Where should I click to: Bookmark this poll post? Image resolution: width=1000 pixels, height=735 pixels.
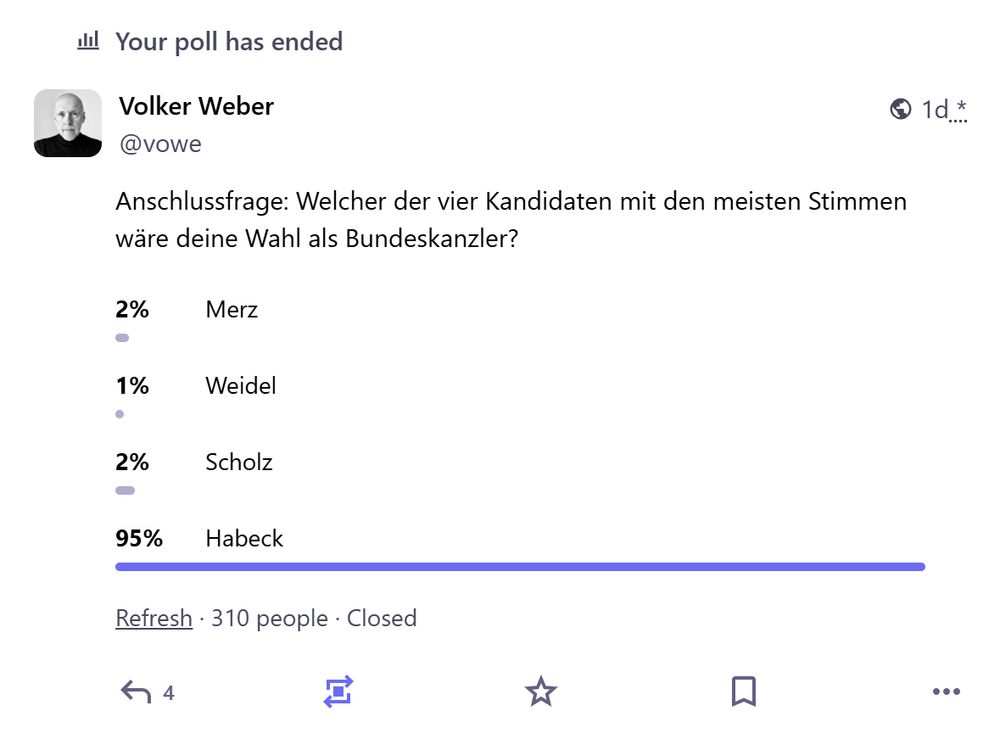pos(743,690)
